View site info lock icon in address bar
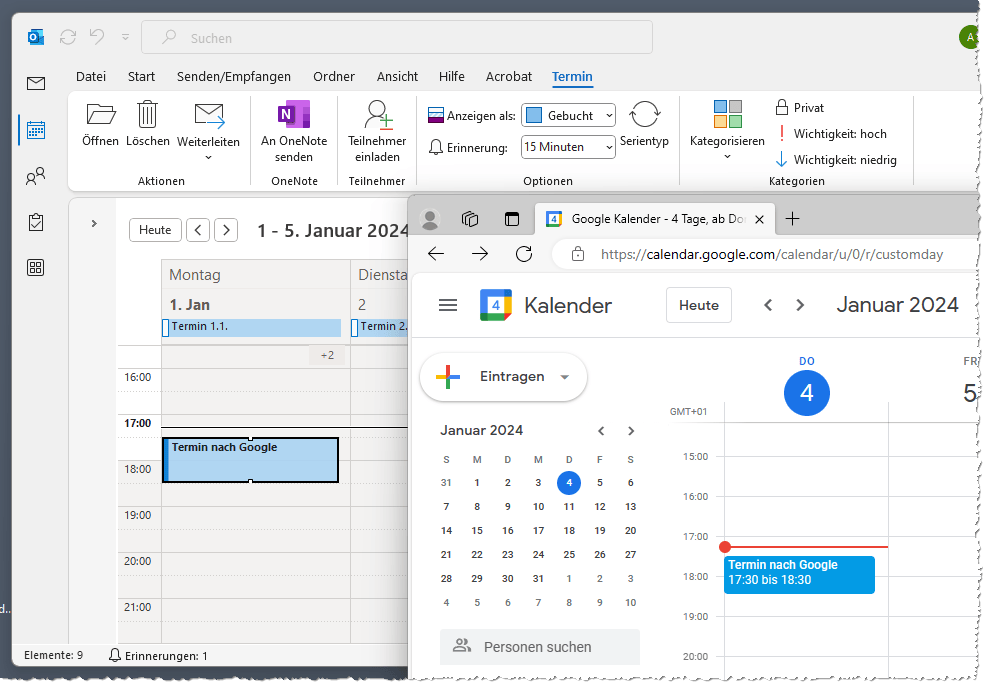Screen dimensions: 986x687 click(578, 254)
